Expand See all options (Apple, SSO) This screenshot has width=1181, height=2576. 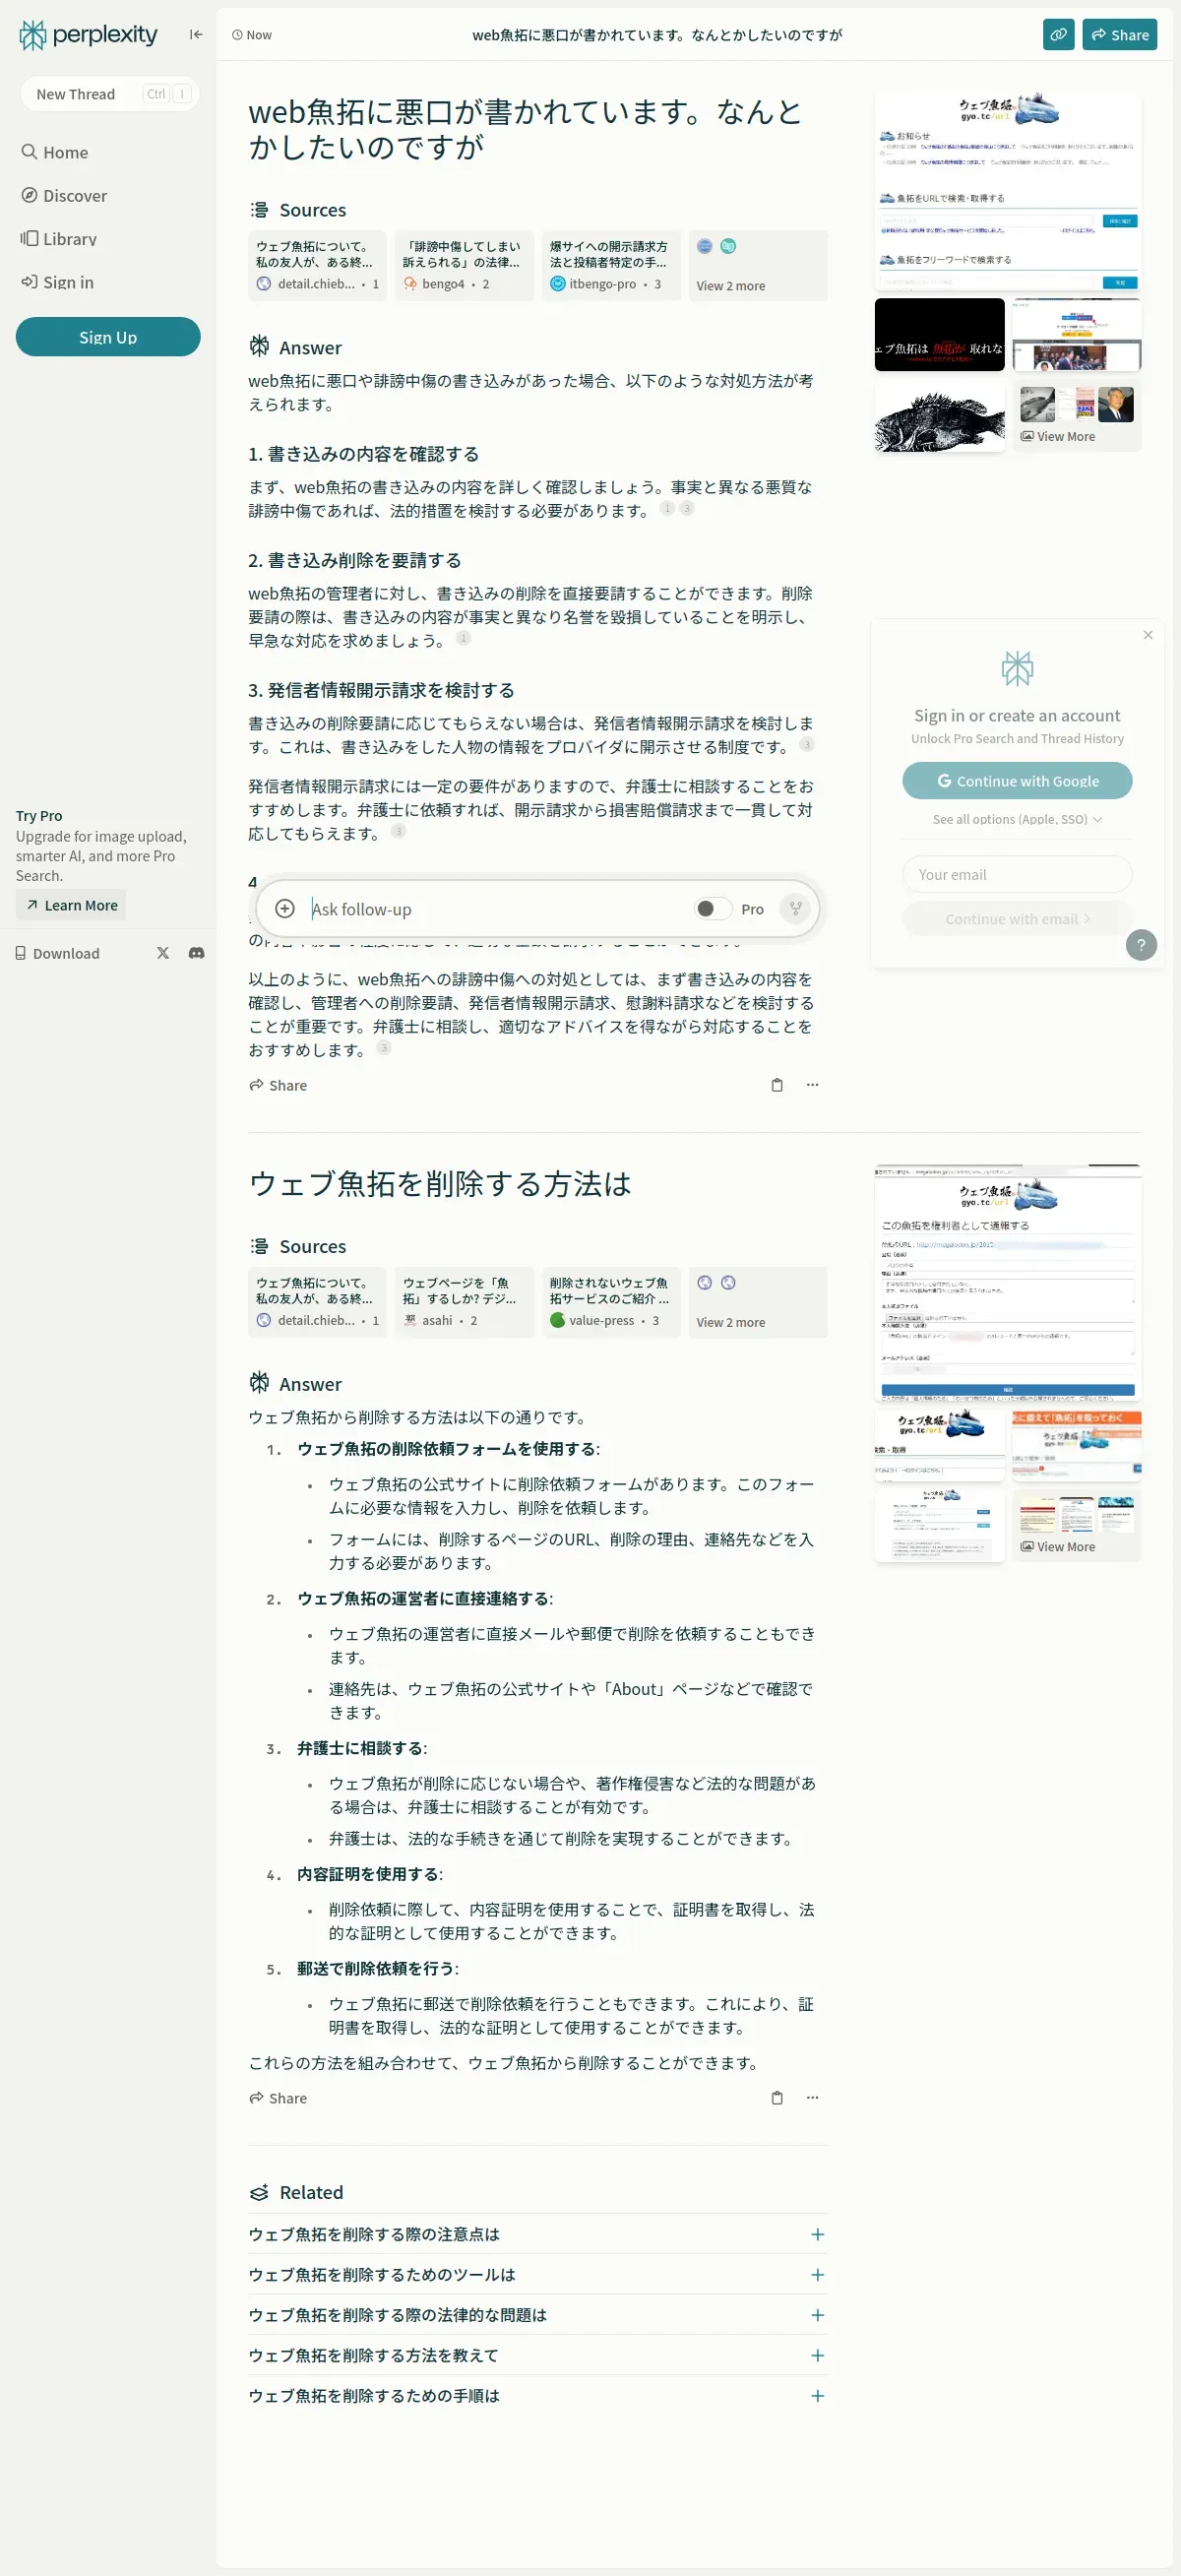pyautogui.click(x=1017, y=819)
